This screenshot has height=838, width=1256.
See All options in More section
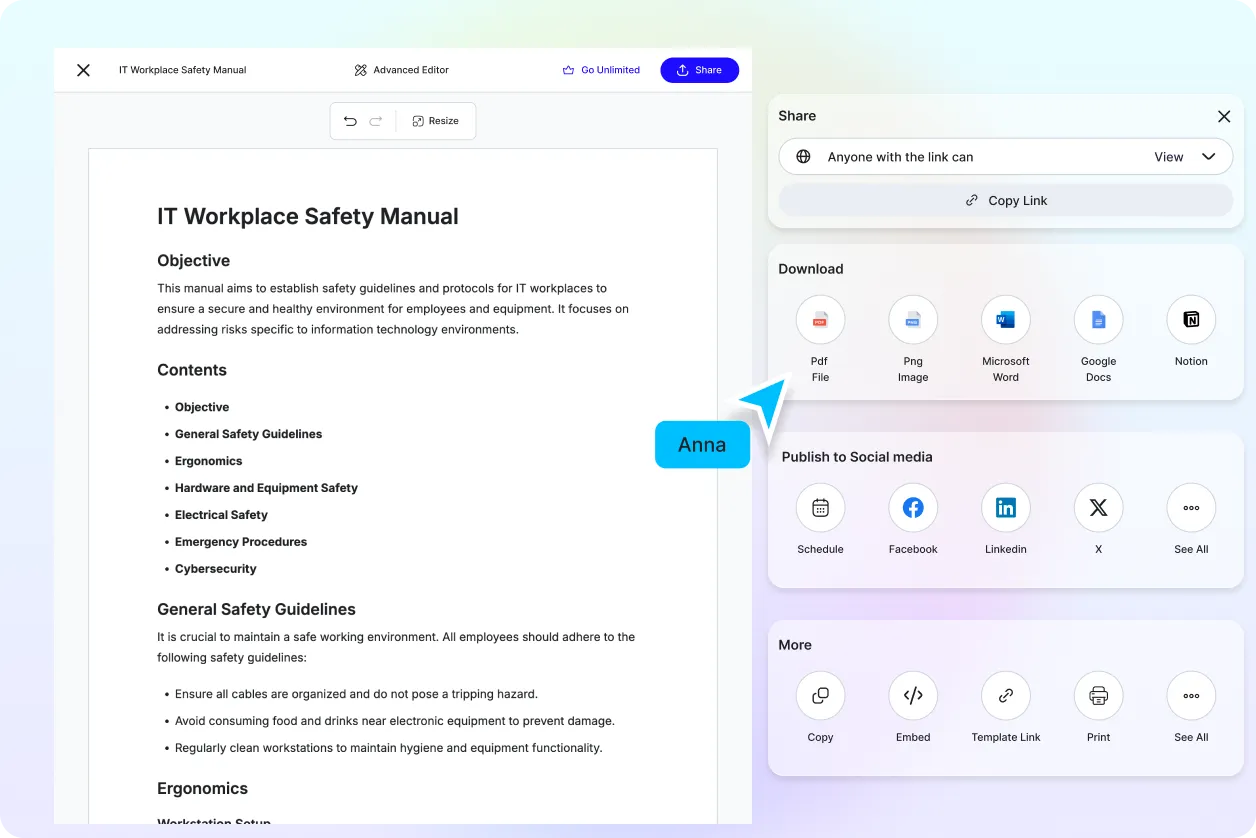(x=1190, y=696)
